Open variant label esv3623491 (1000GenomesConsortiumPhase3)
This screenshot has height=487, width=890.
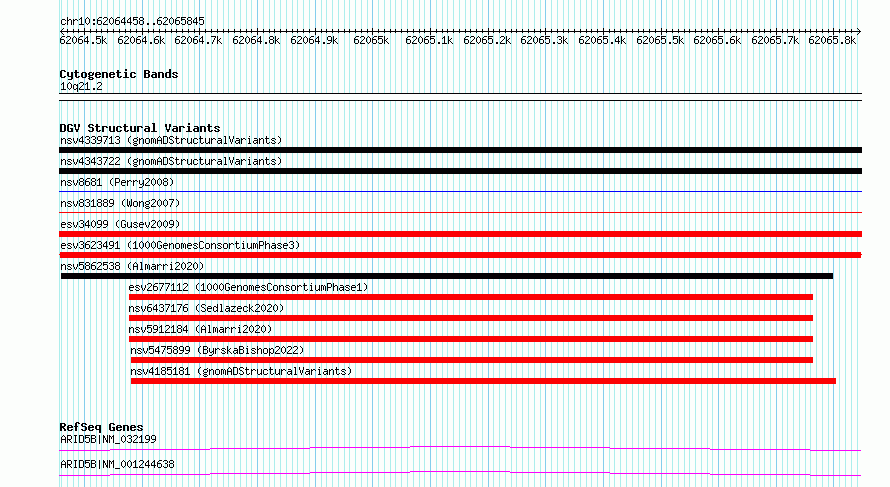pyautogui.click(x=180, y=245)
